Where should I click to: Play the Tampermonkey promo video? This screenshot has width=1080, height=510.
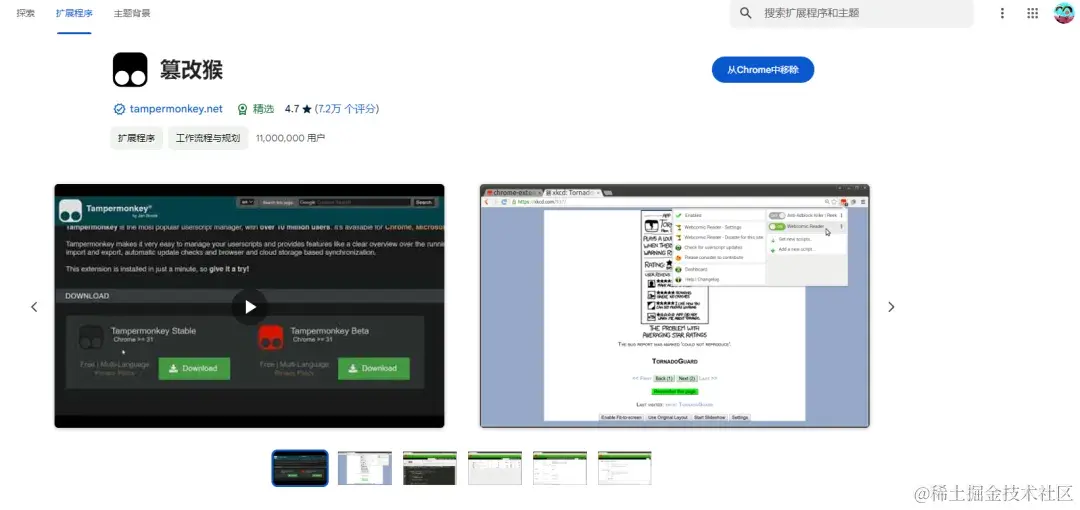pyautogui.click(x=249, y=307)
